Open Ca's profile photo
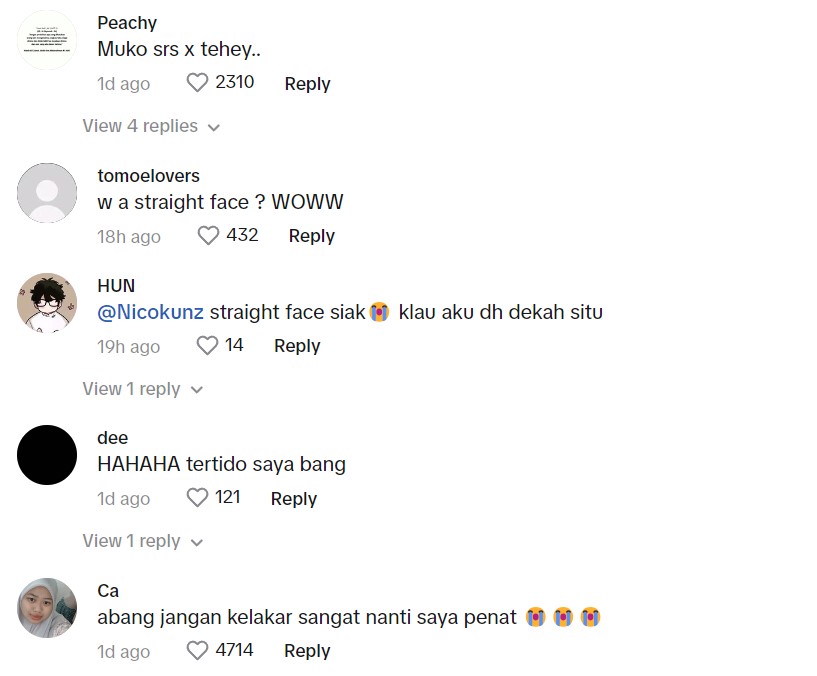The image size is (817, 676). (x=47, y=608)
